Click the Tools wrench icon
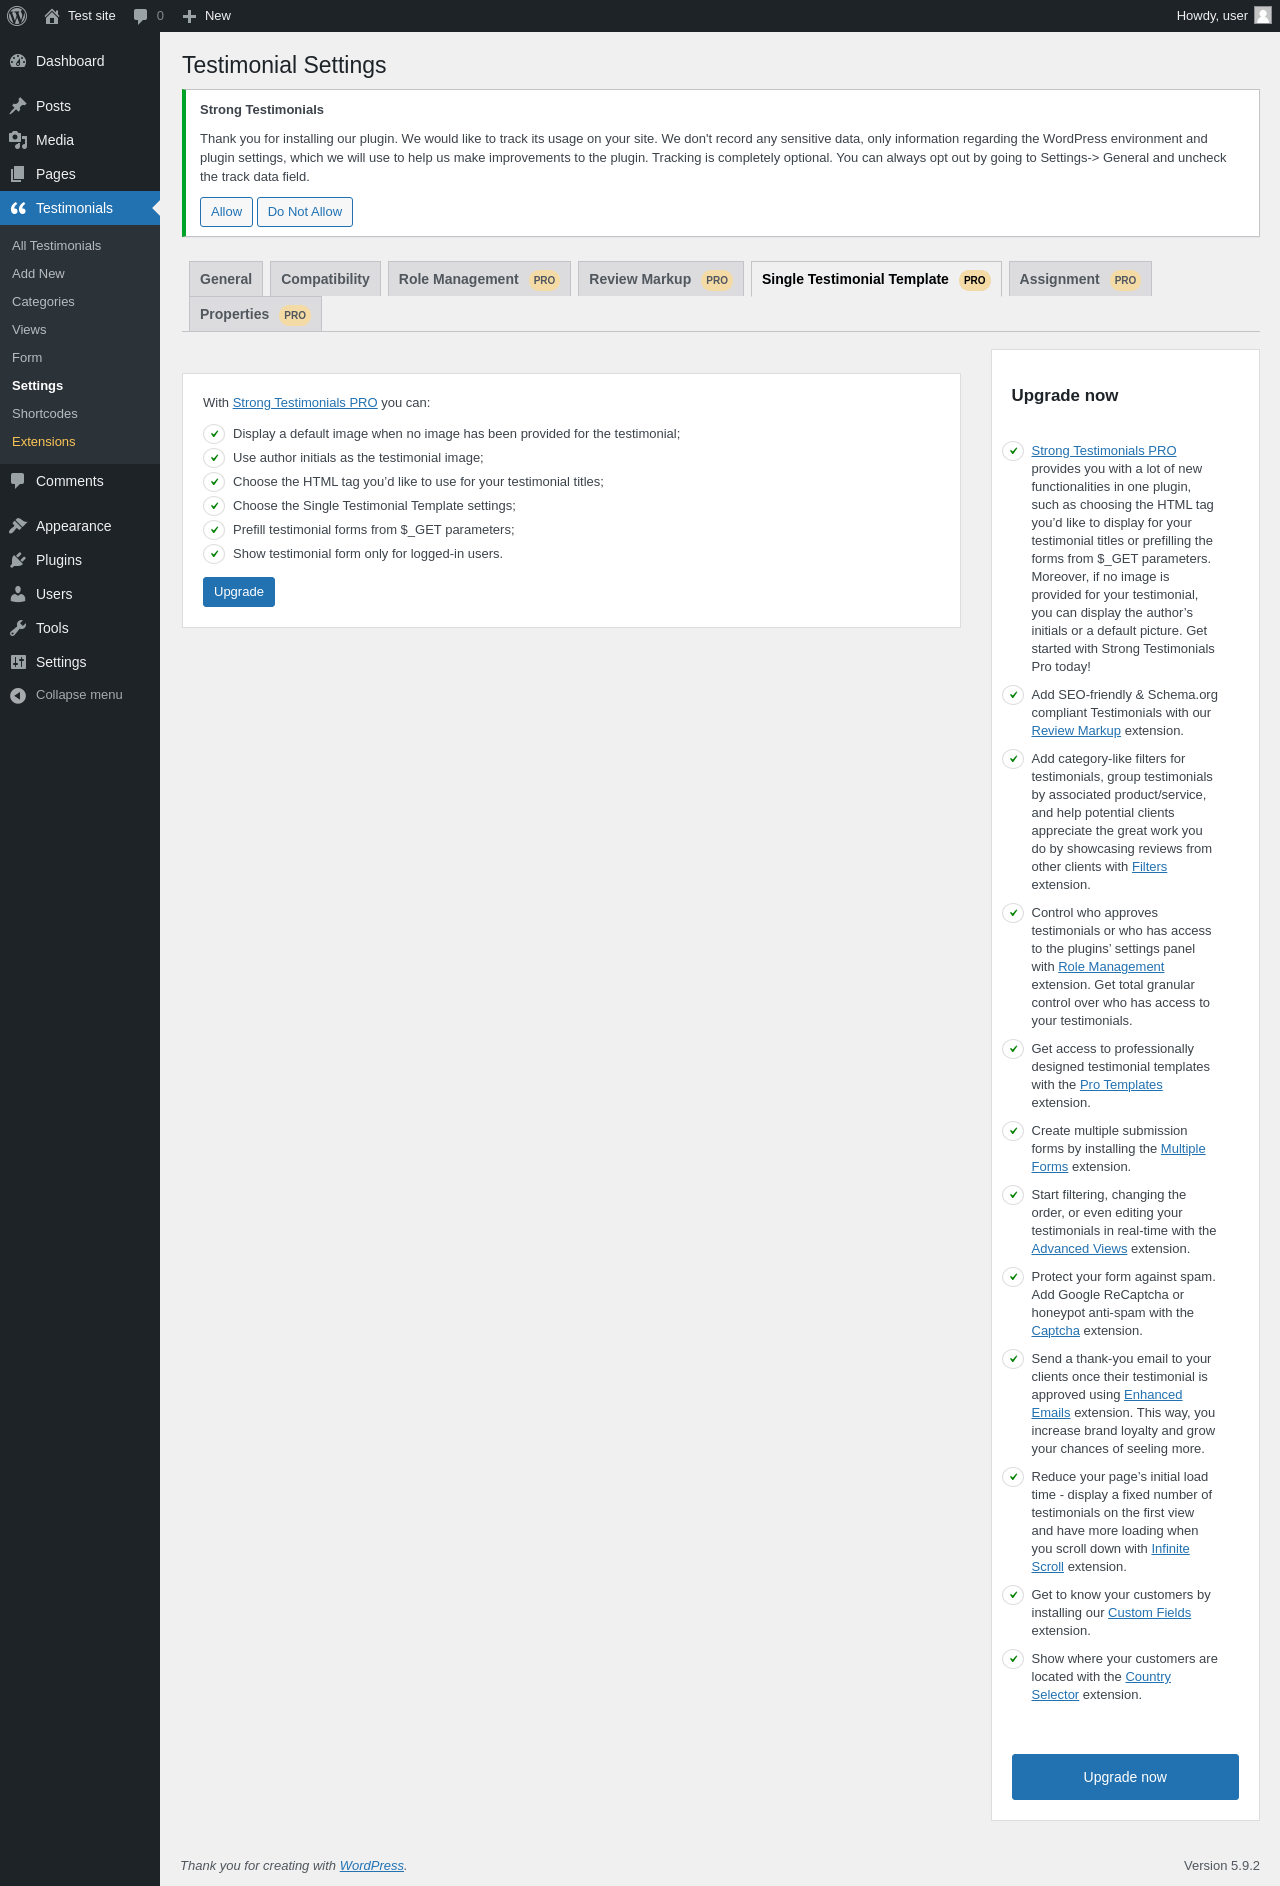1280x1886 pixels. (18, 628)
